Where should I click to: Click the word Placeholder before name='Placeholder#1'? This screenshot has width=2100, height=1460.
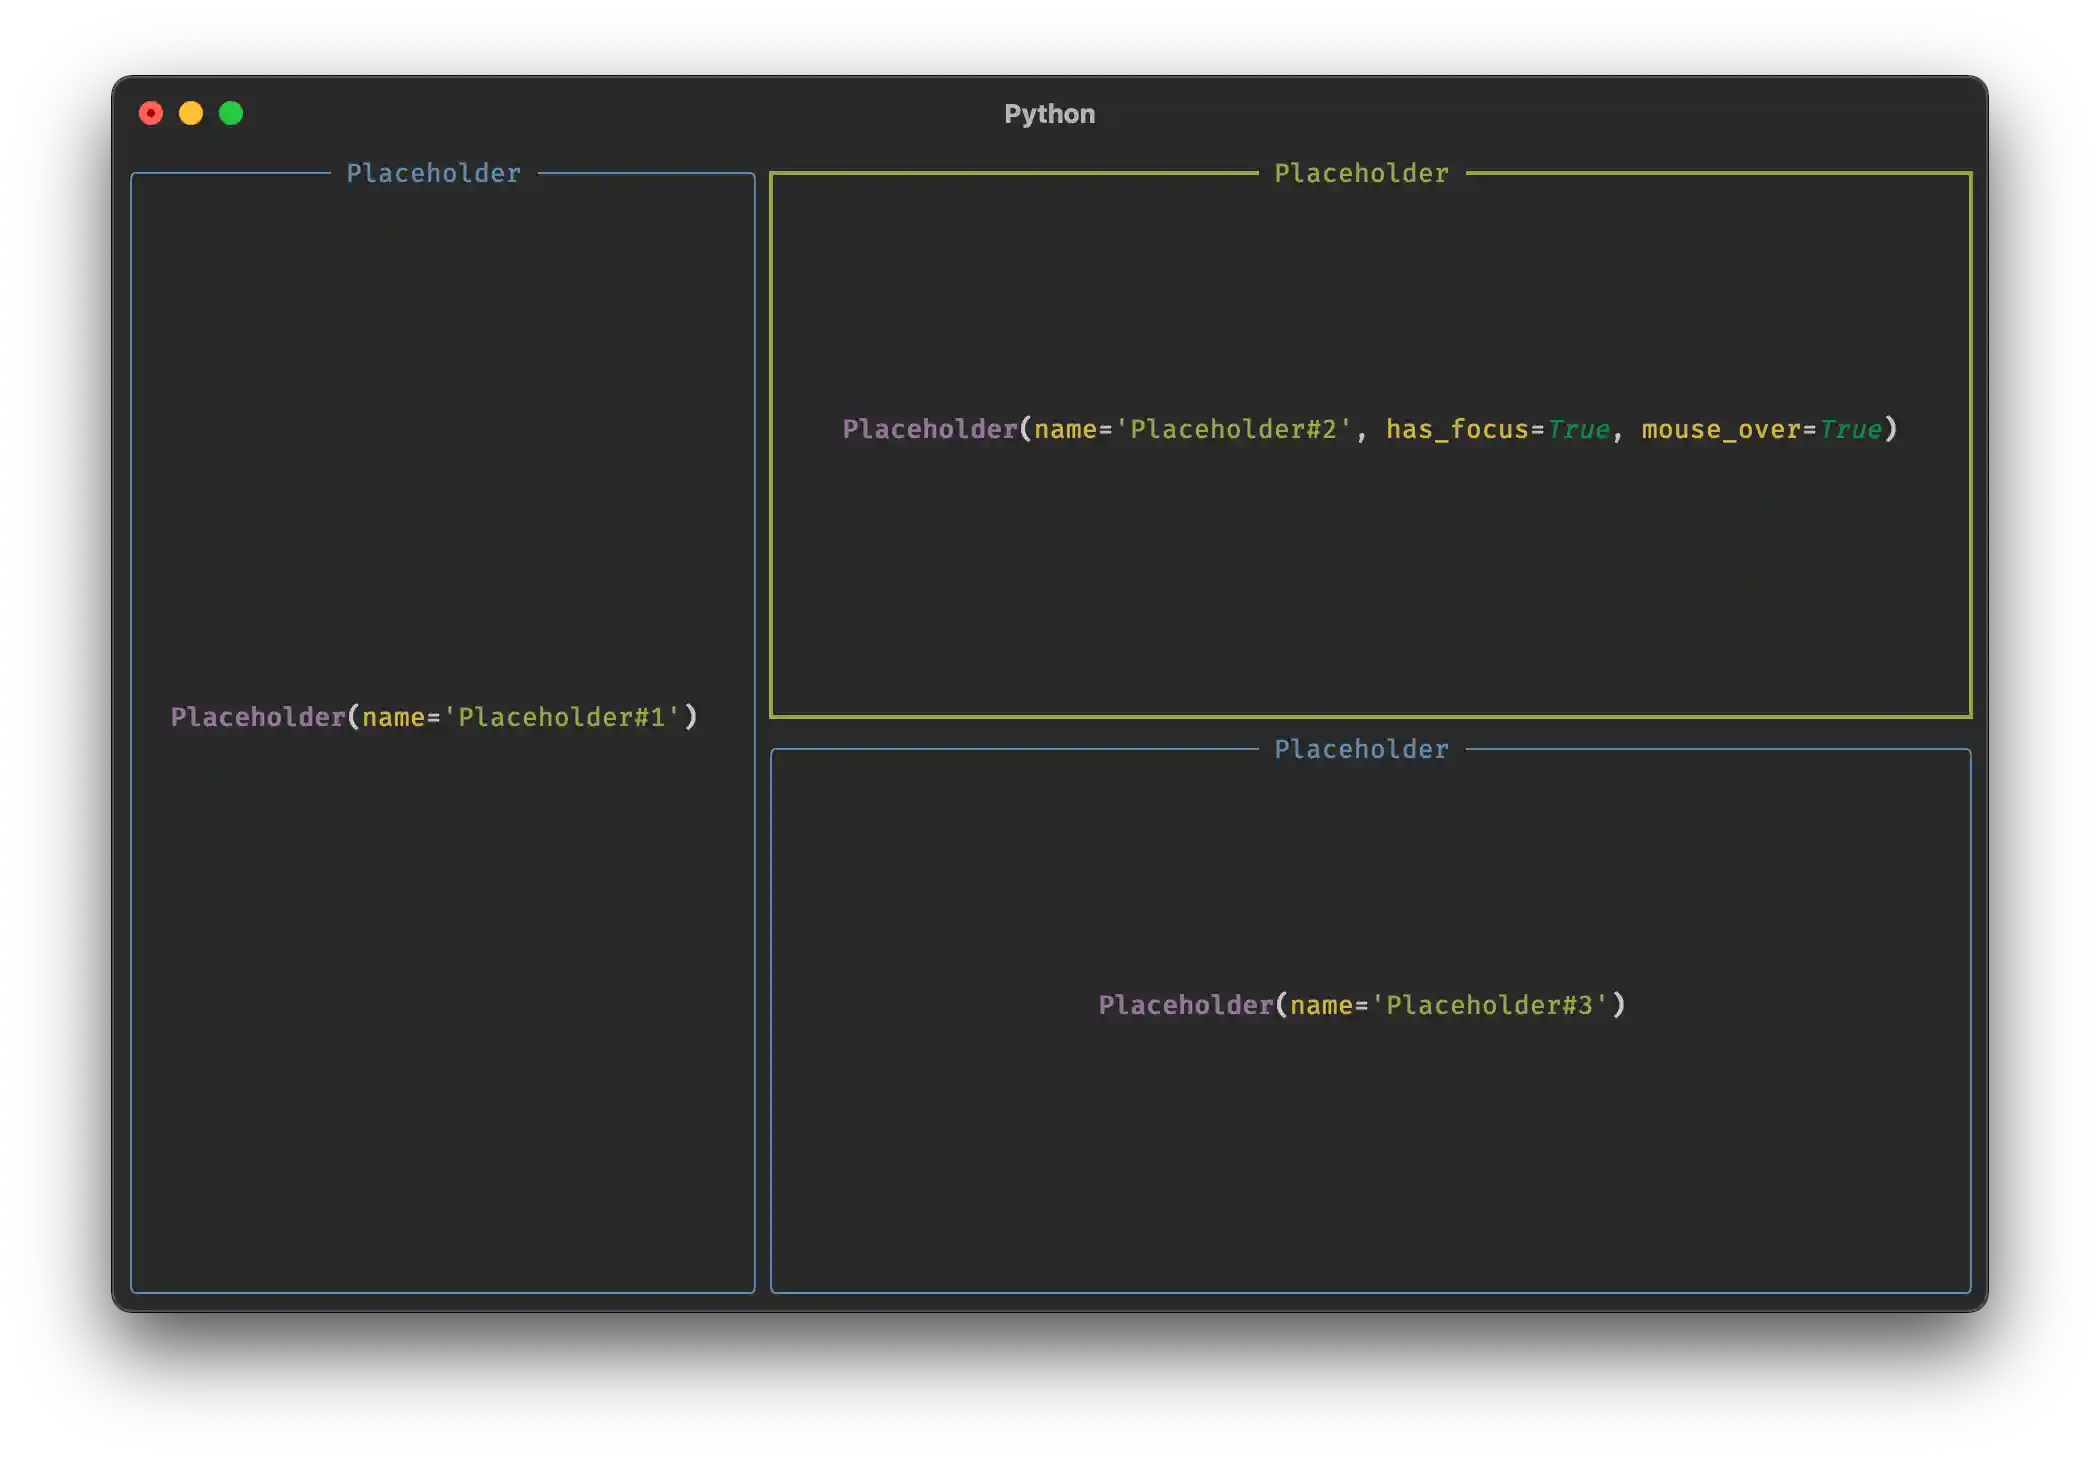[258, 717]
